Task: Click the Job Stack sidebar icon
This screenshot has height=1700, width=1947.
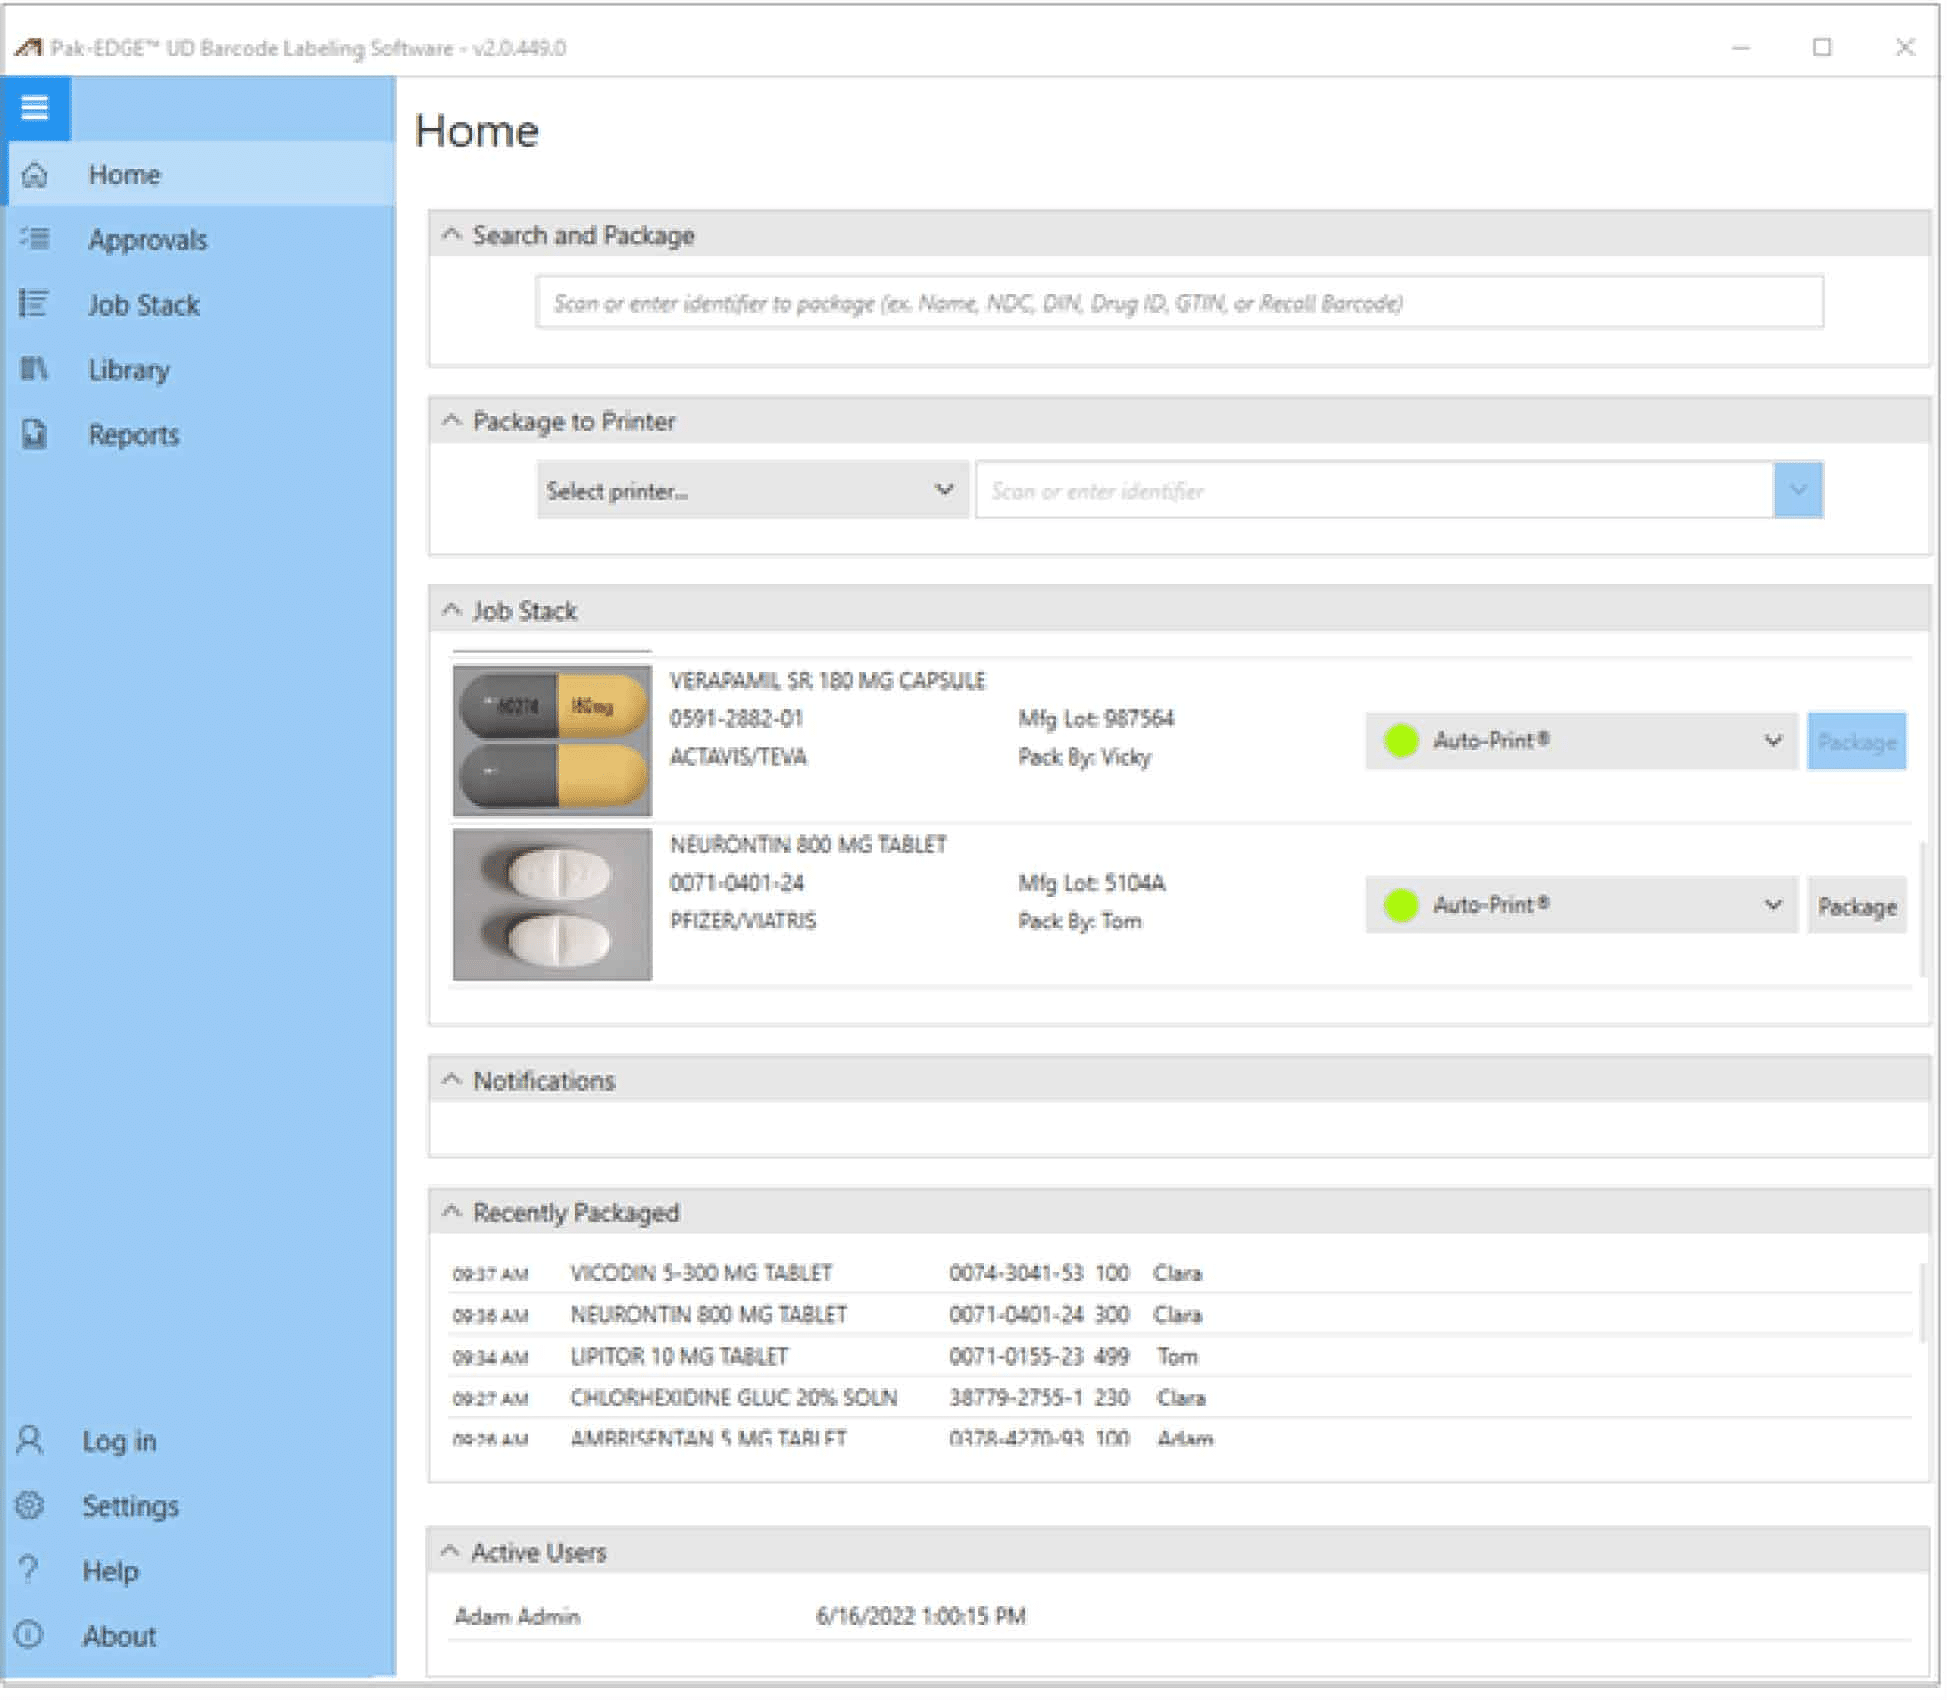Action: [x=33, y=304]
